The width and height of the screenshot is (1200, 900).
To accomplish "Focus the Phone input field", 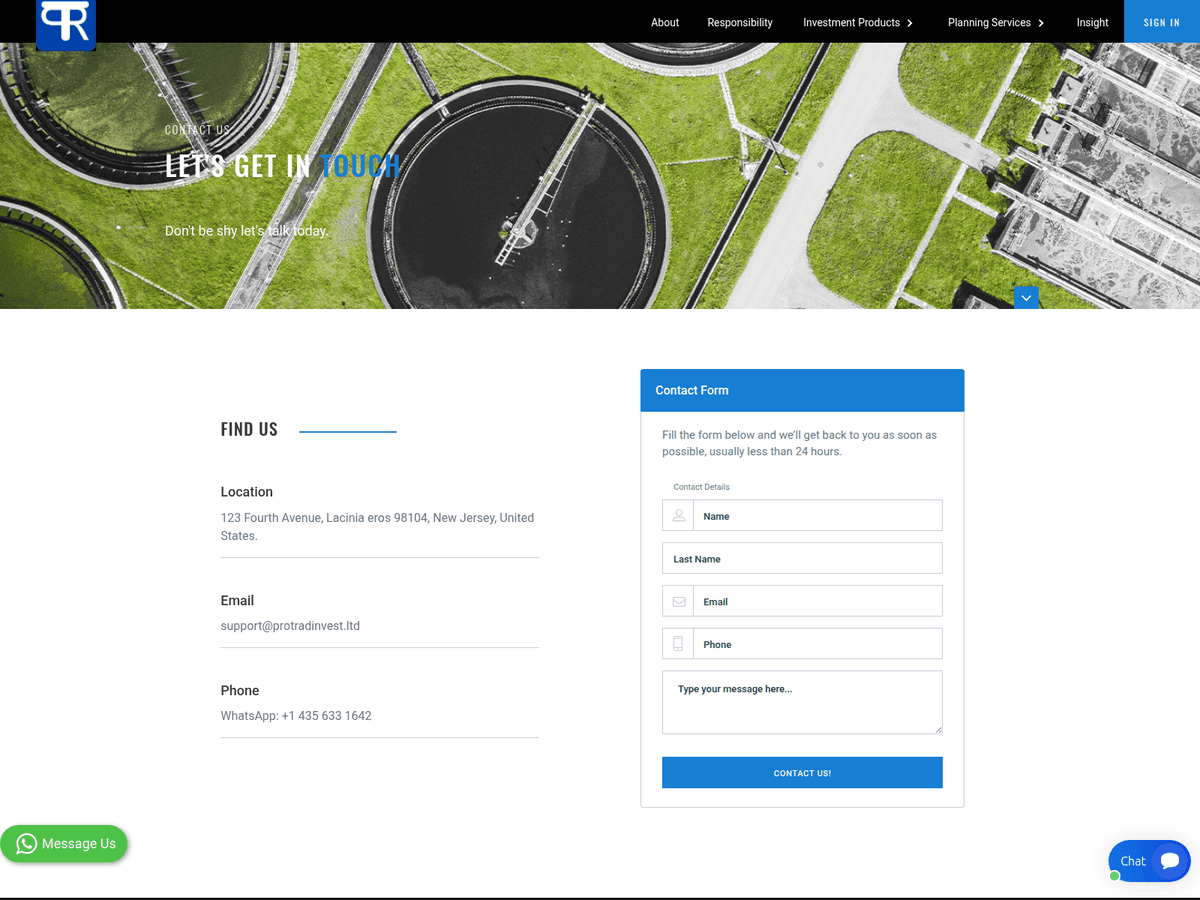I will click(x=817, y=644).
